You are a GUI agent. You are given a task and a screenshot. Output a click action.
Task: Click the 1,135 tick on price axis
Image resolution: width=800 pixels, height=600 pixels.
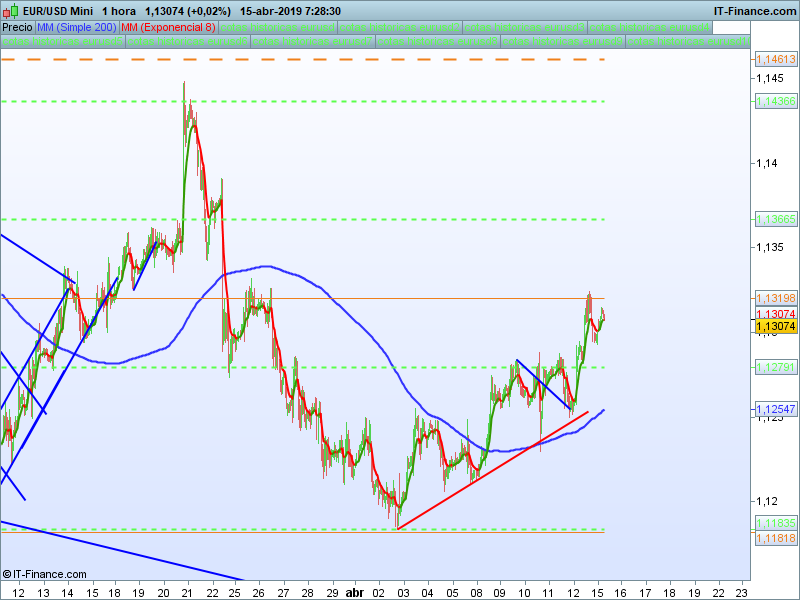click(770, 247)
